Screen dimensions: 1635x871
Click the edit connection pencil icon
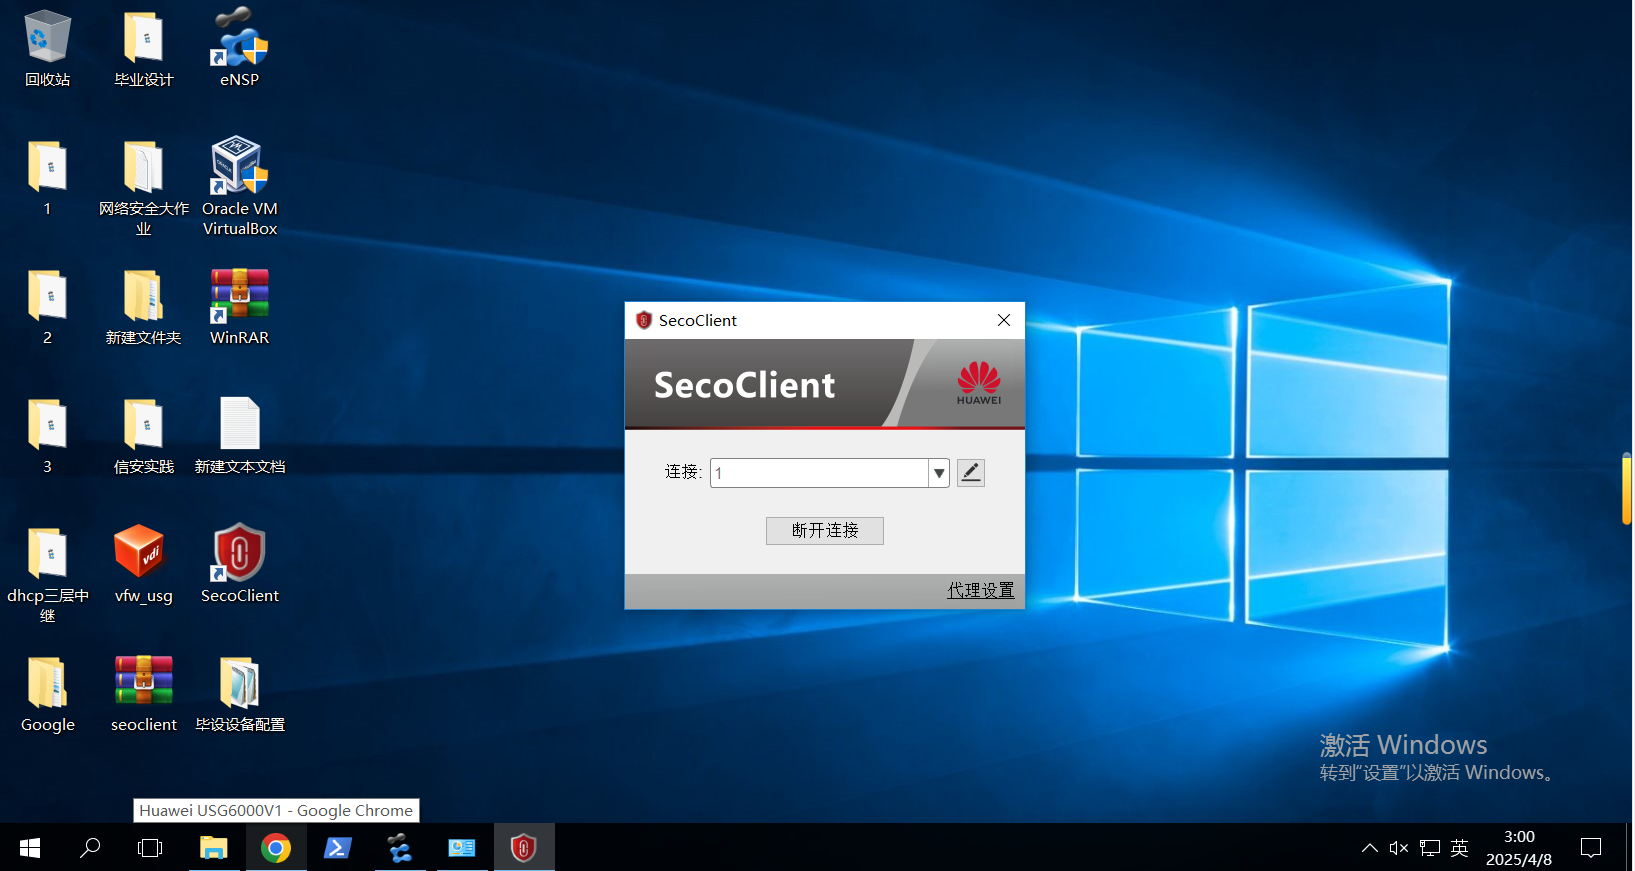tap(971, 473)
